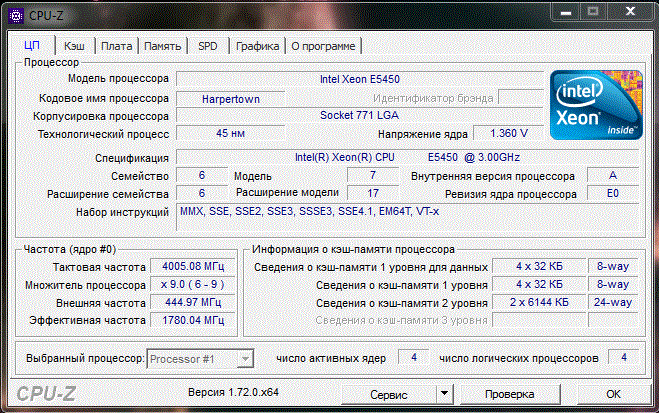Click the Модель value 7
Screen dimensions: 659x413
click(373, 175)
